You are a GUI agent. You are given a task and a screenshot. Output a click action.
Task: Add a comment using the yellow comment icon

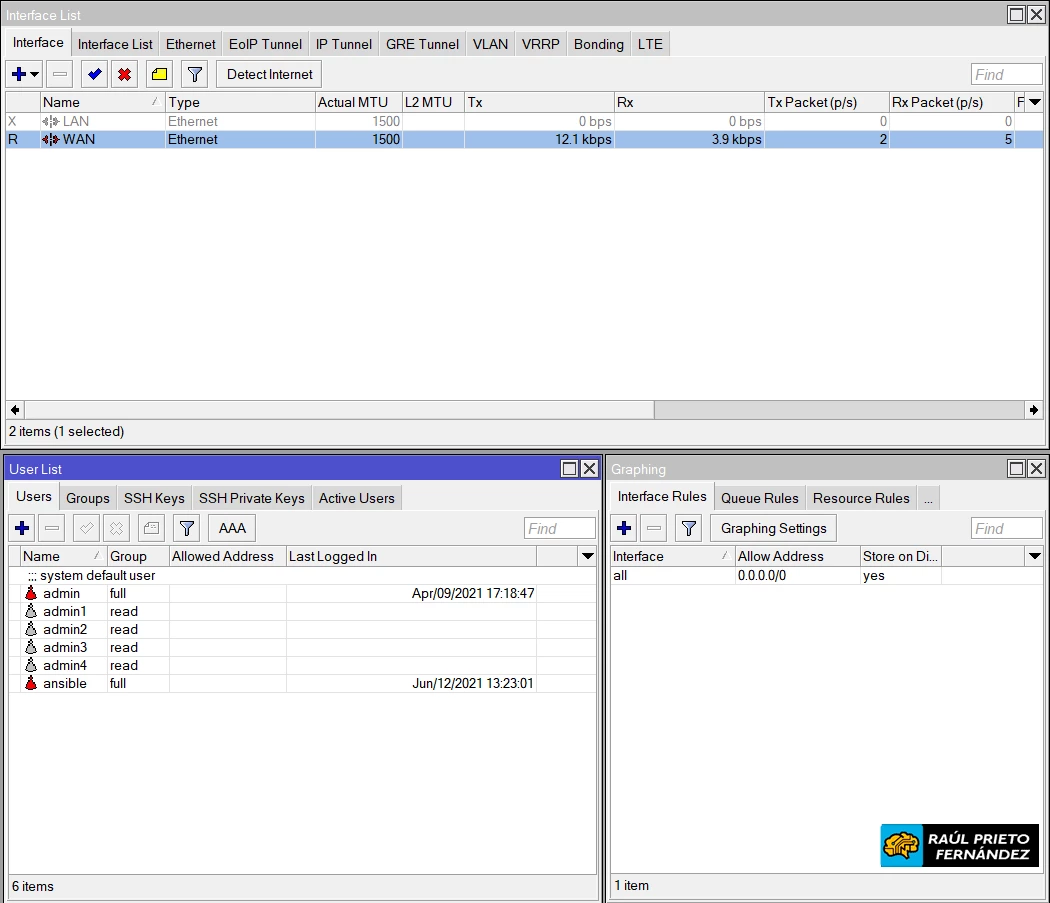click(158, 74)
